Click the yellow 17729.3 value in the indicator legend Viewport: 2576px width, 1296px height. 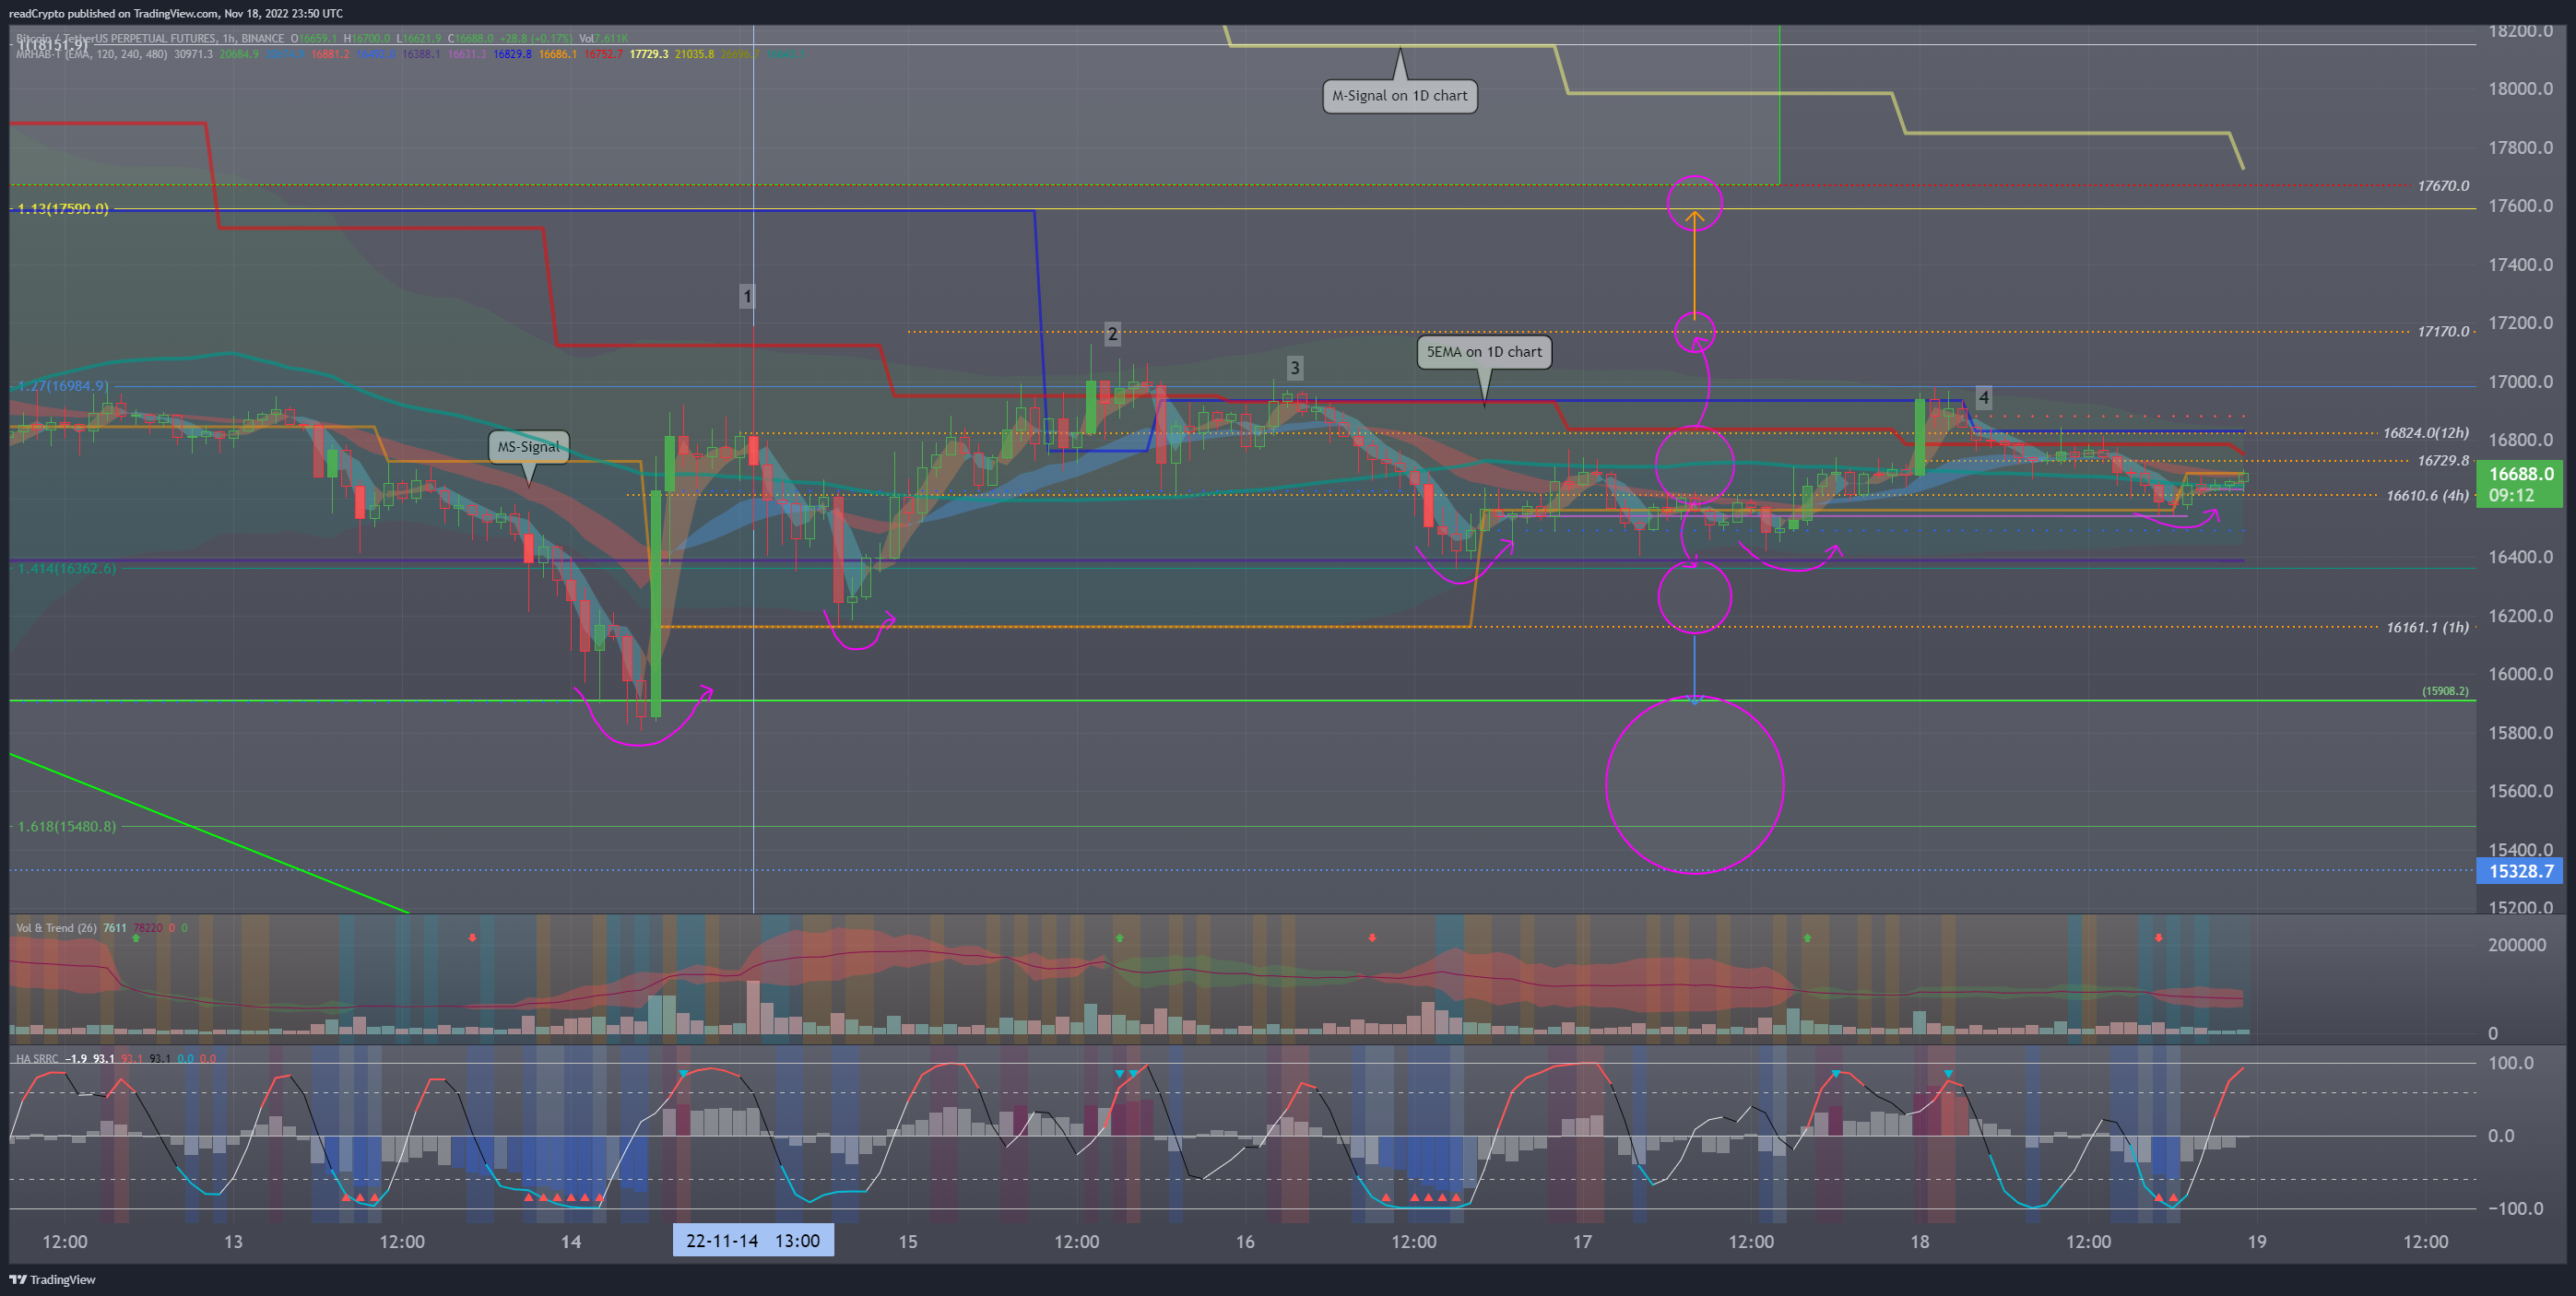click(648, 54)
